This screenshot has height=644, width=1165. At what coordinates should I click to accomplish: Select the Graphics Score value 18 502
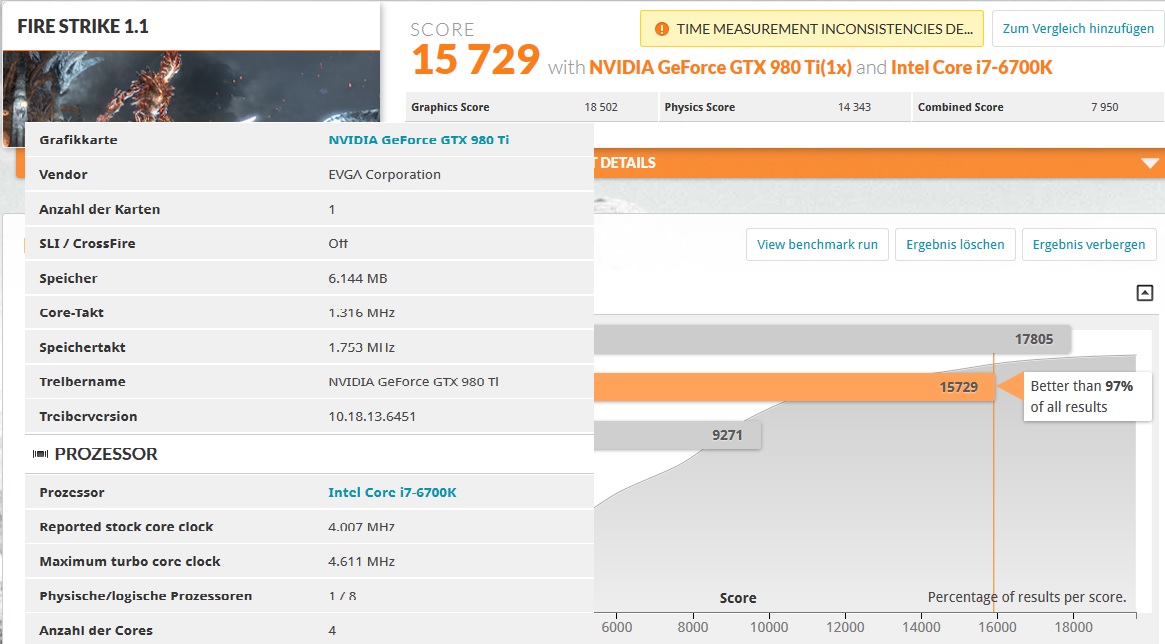[601, 107]
